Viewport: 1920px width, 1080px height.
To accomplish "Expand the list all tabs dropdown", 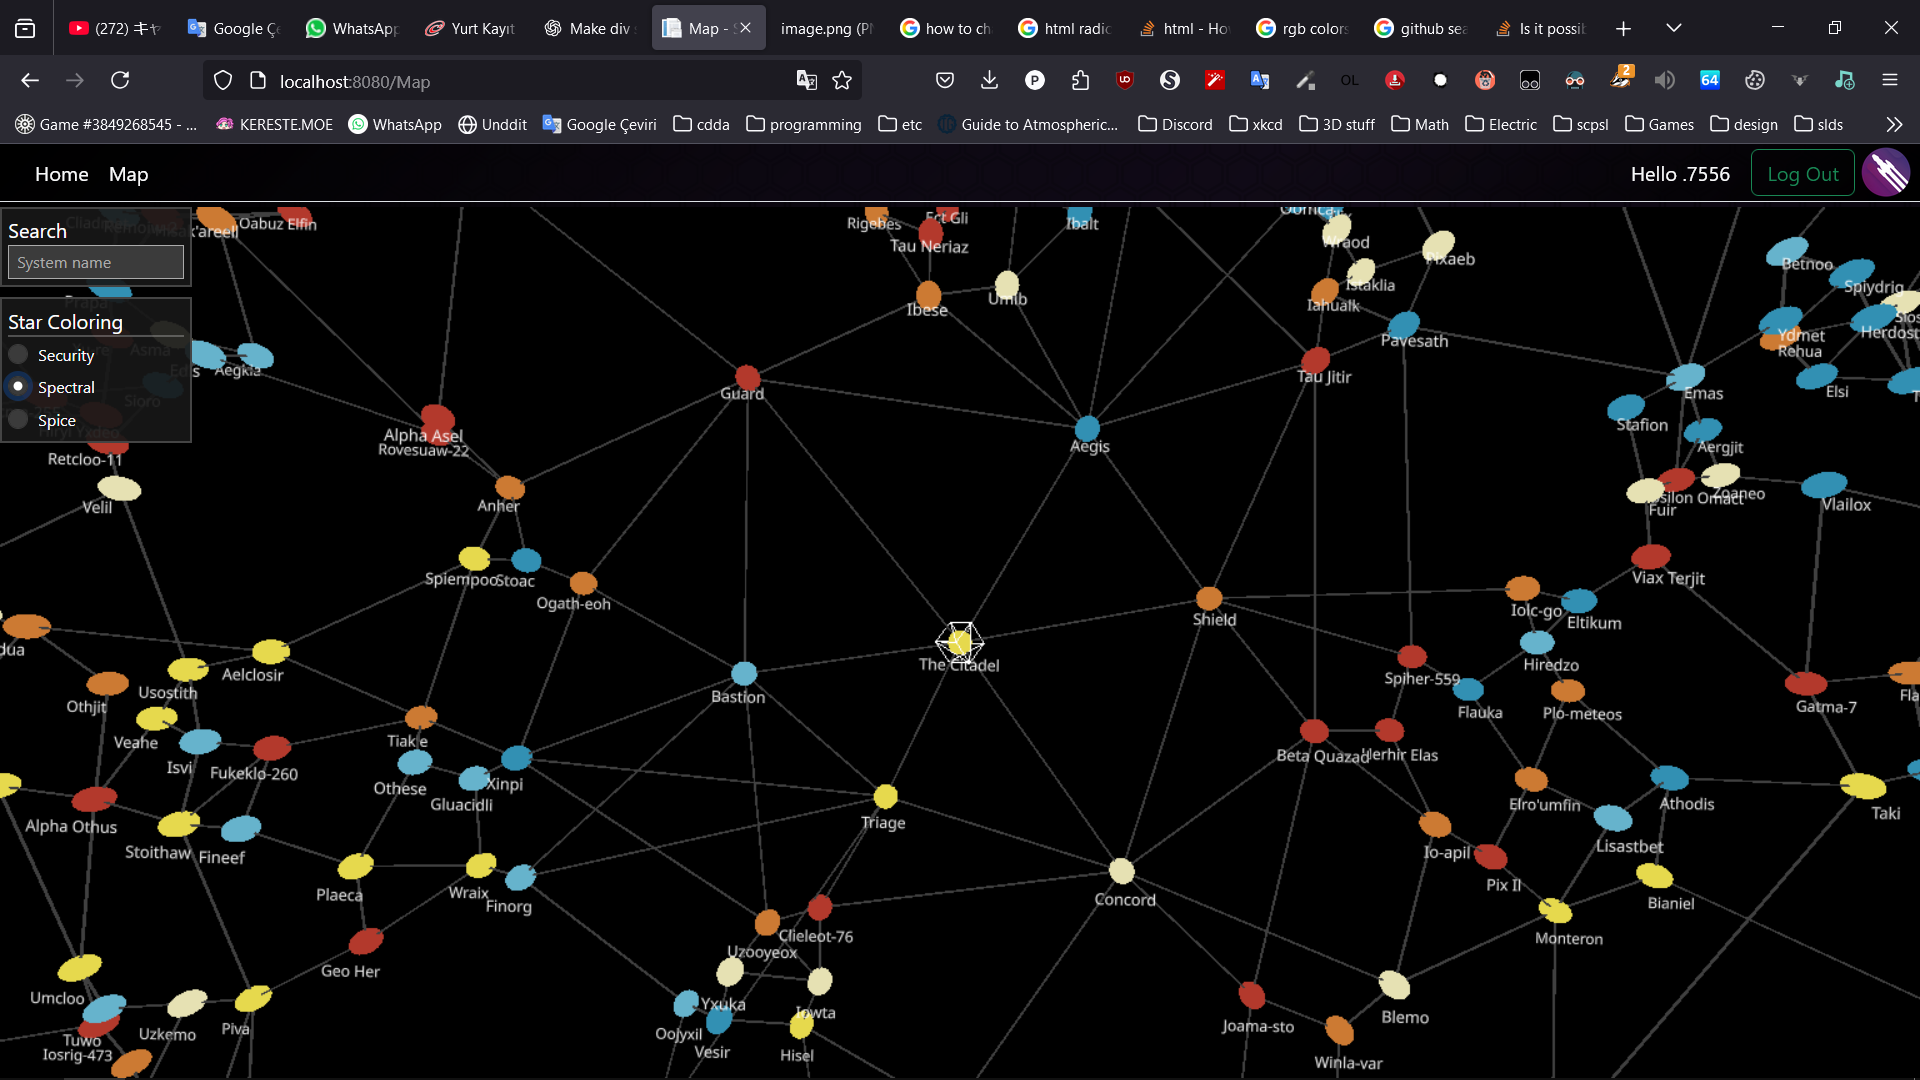I will (x=1674, y=28).
